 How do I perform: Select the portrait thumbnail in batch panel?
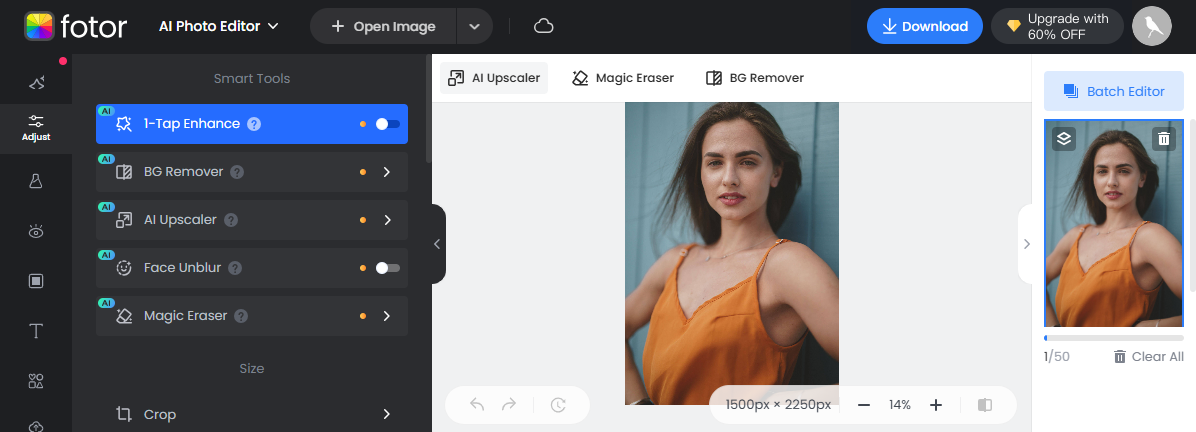[1114, 223]
